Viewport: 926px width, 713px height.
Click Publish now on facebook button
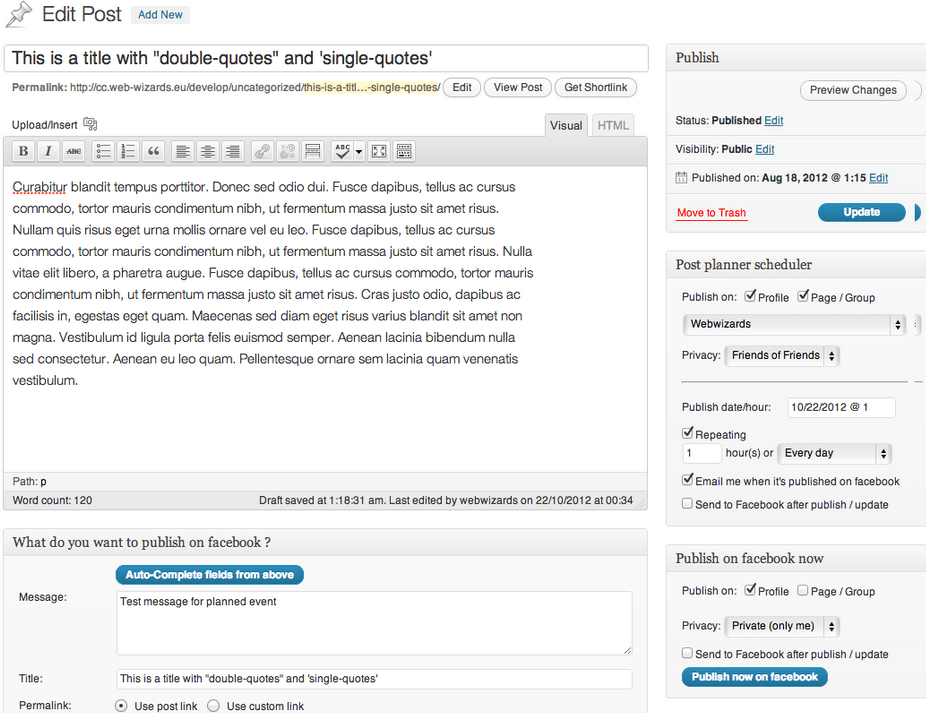pyautogui.click(x=754, y=677)
